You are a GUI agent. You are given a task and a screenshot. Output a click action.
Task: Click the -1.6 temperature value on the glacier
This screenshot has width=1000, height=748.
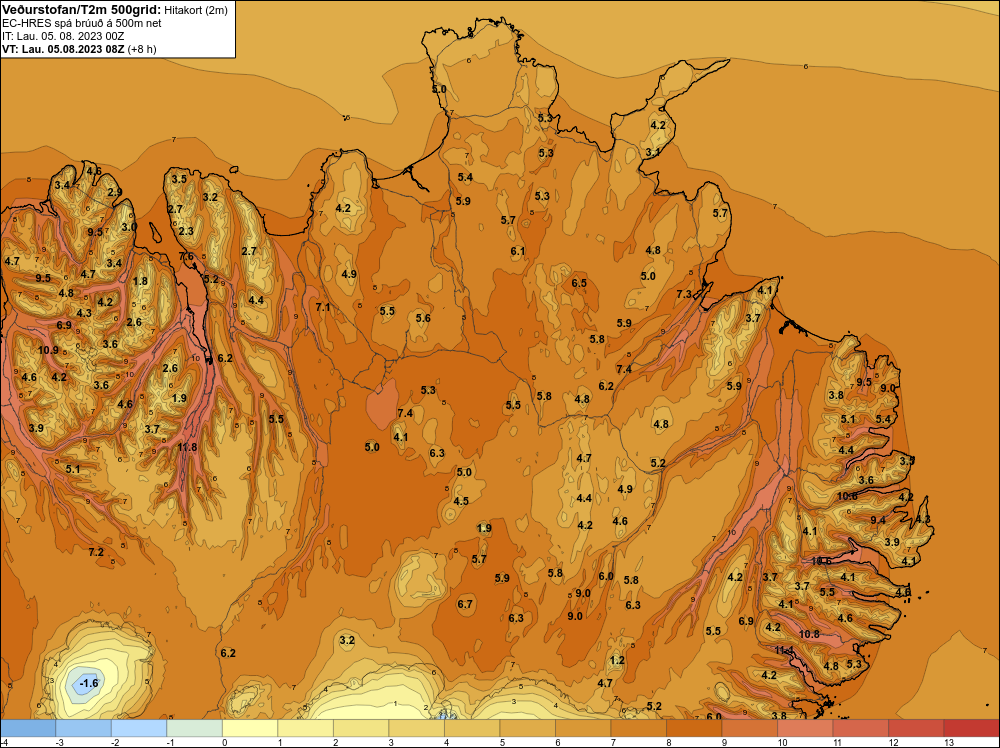88,684
